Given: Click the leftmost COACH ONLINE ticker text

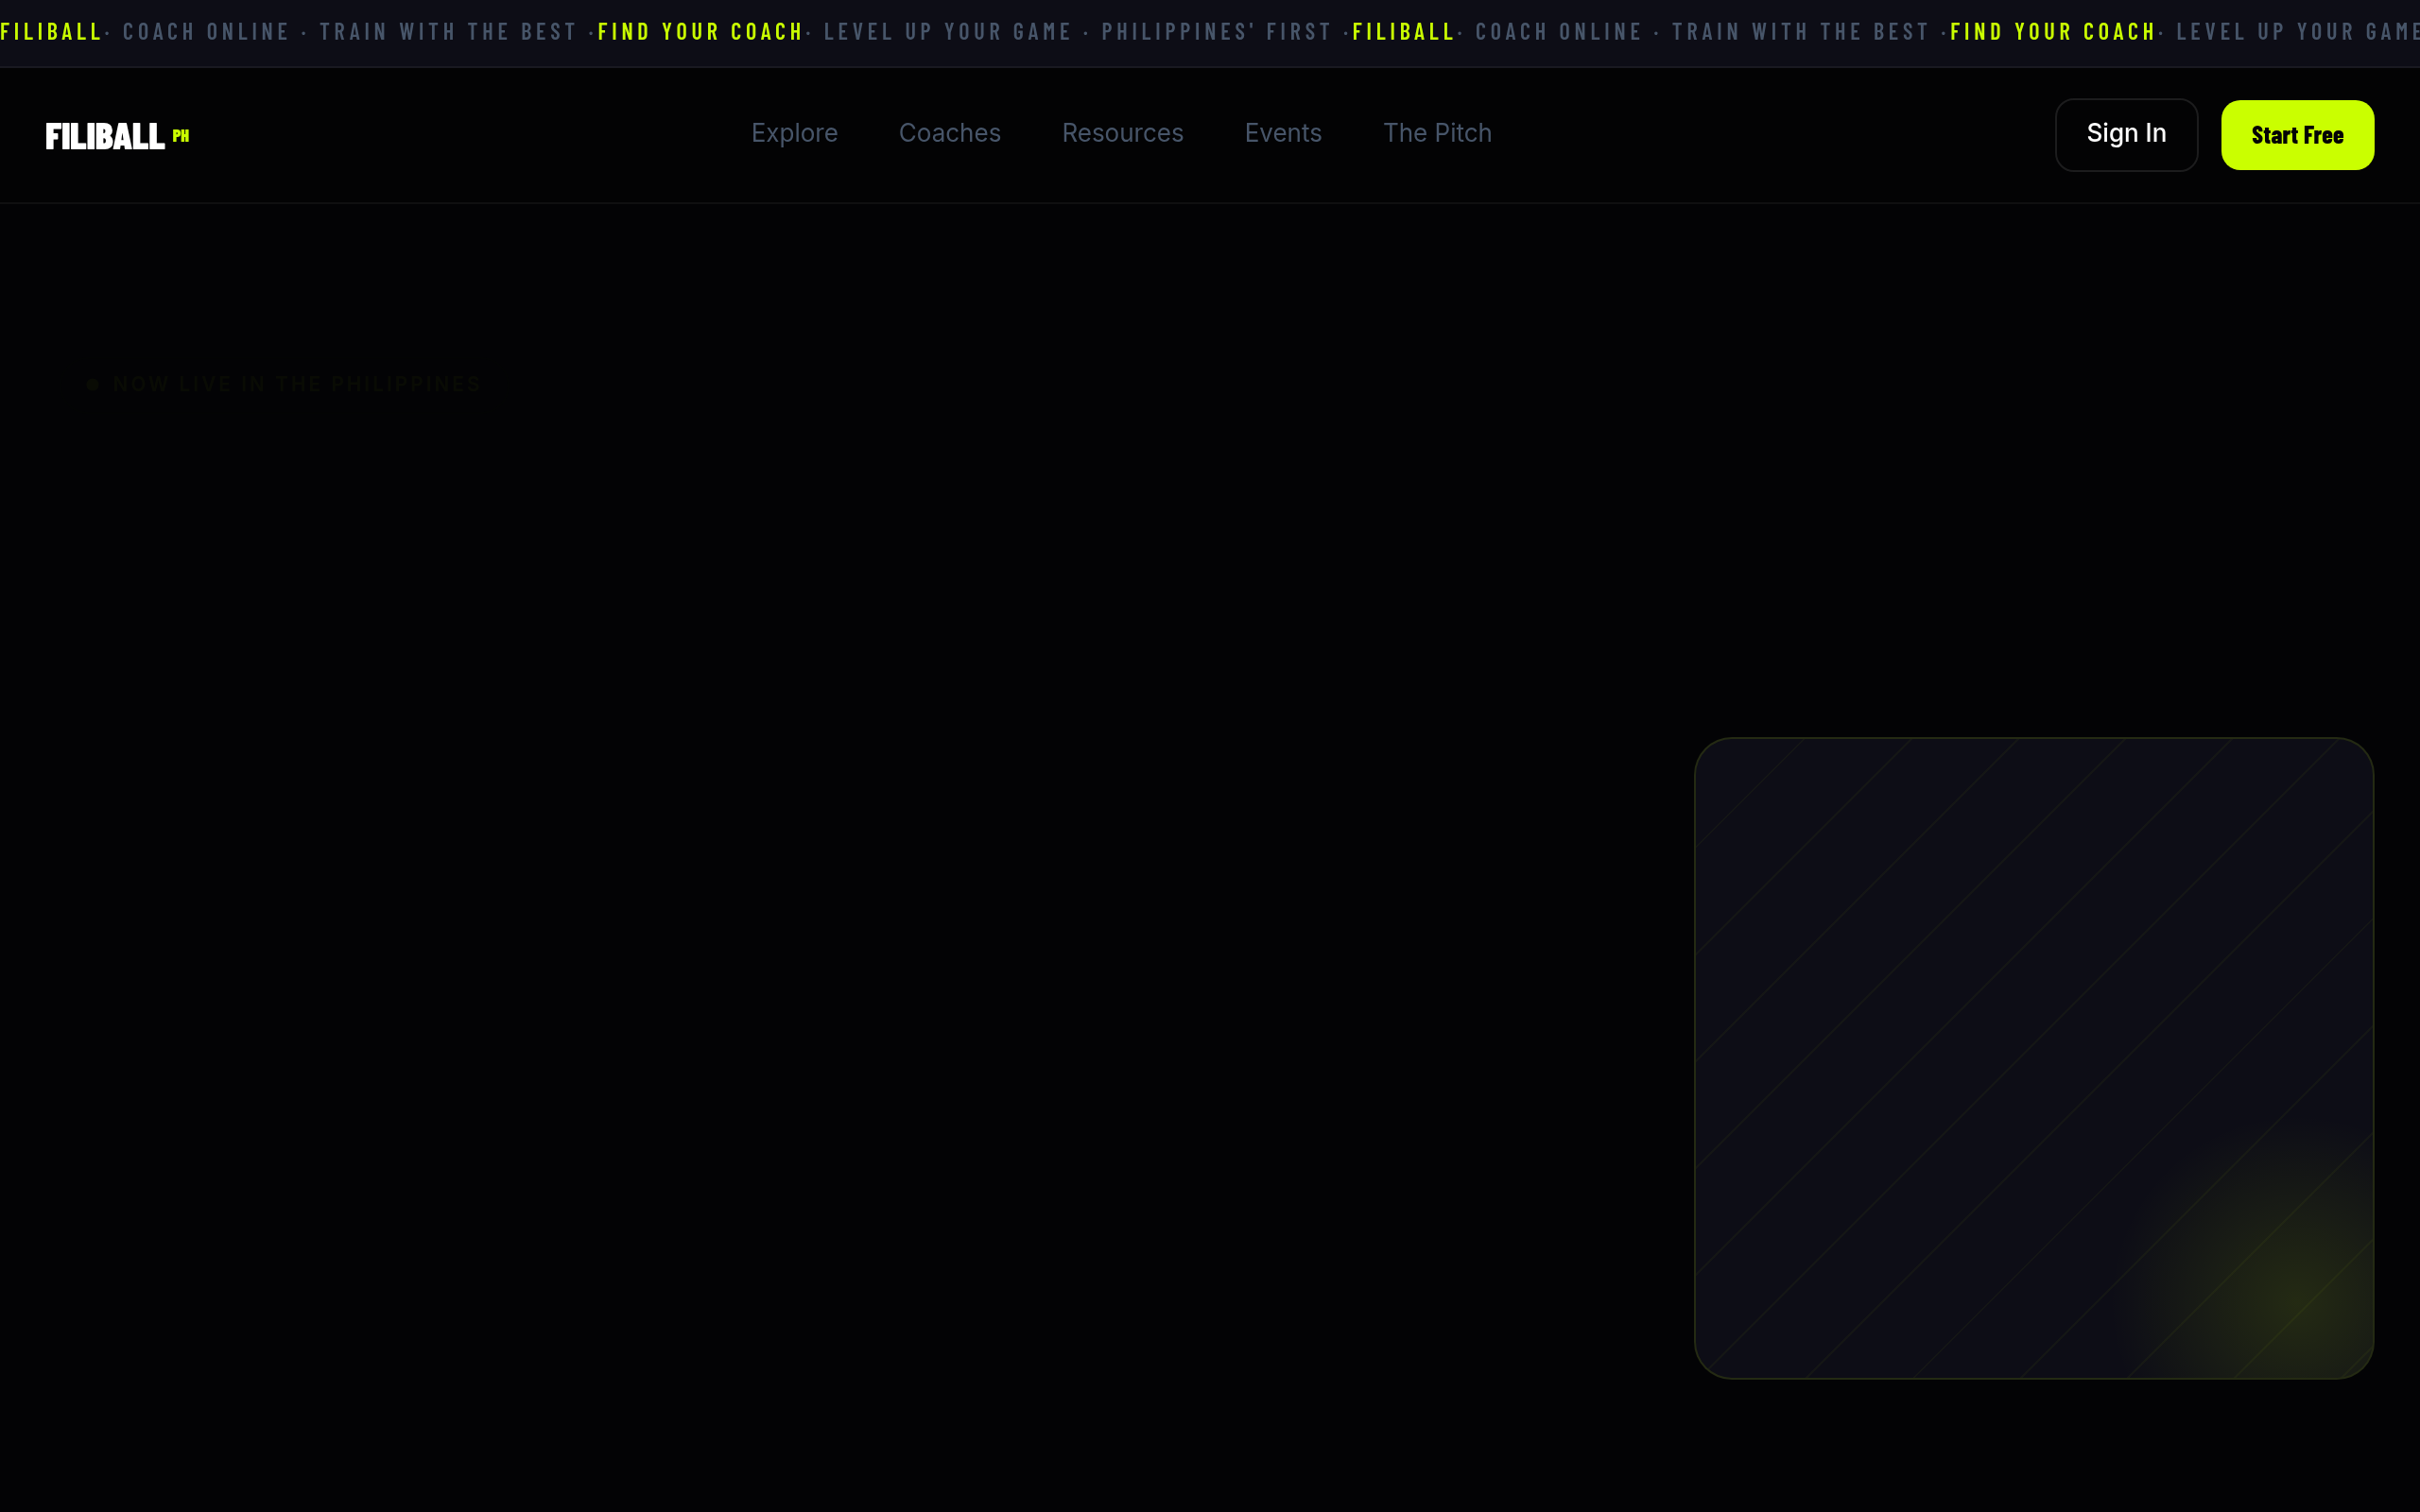Looking at the screenshot, I should click(206, 32).
